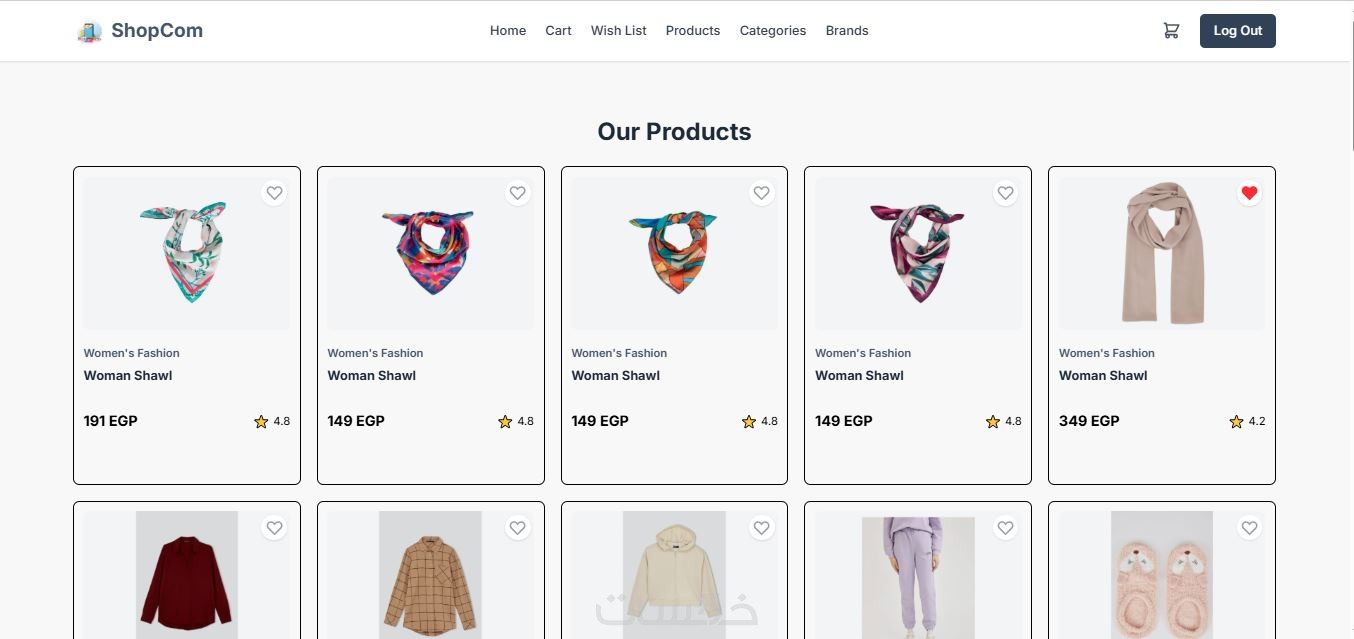Open the Cart nav link
This screenshot has width=1354, height=639.
pyautogui.click(x=558, y=31)
